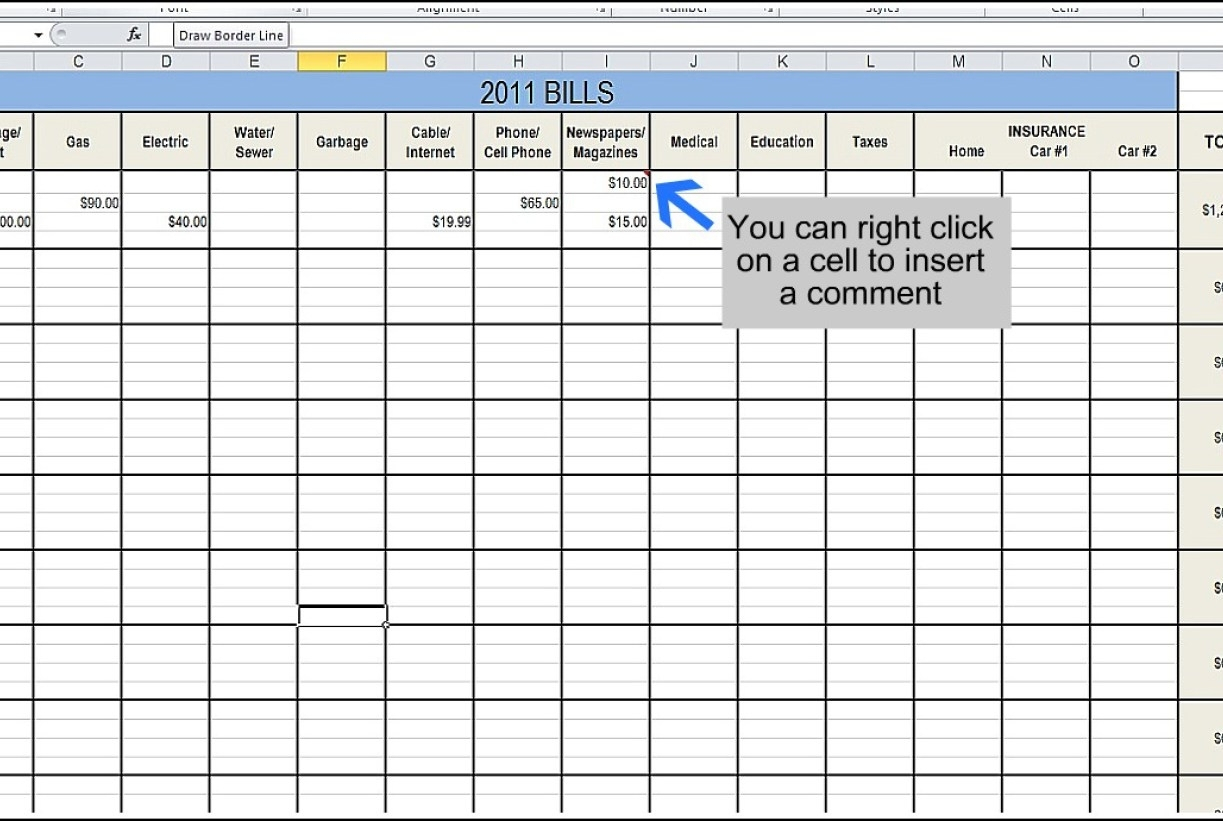This screenshot has height=821, width=1223.
Task: Click the INSURANCE heading text
Action: pyautogui.click(x=1046, y=131)
